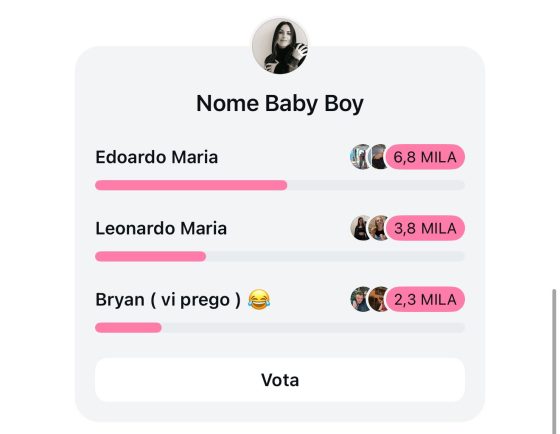Click the Edoardo Maria progress bar
Image resolution: width=560 pixels, height=434 pixels.
click(280, 185)
